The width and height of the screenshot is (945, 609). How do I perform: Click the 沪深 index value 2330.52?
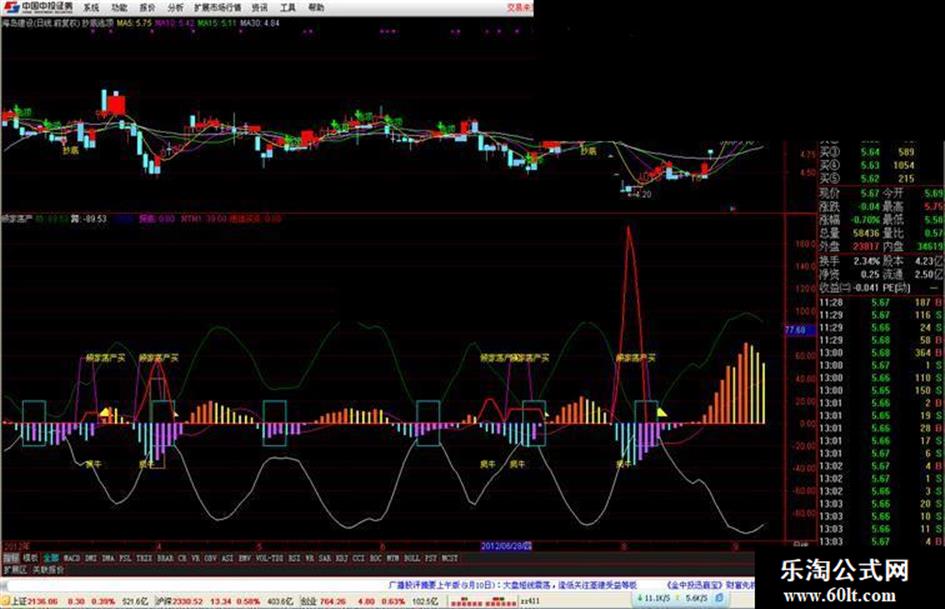coord(185,601)
